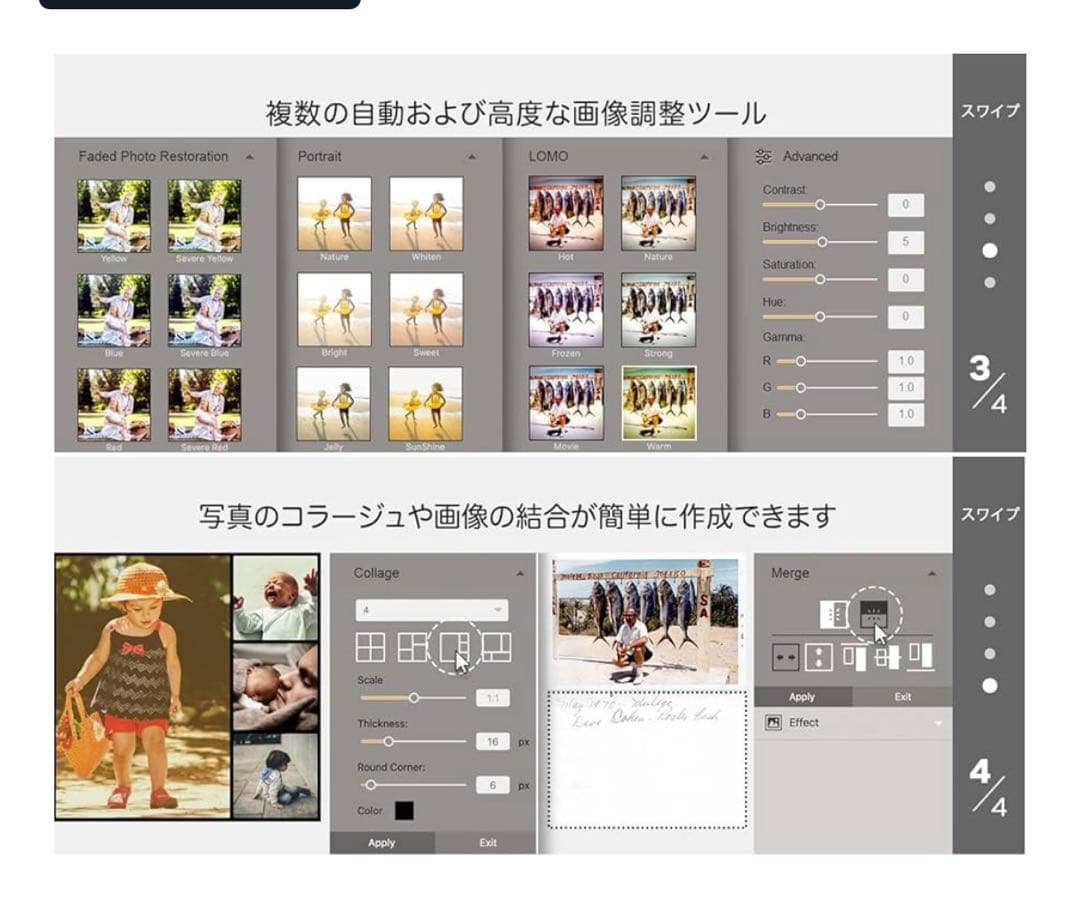Click the Advanced sliders settings icon

pos(764,157)
